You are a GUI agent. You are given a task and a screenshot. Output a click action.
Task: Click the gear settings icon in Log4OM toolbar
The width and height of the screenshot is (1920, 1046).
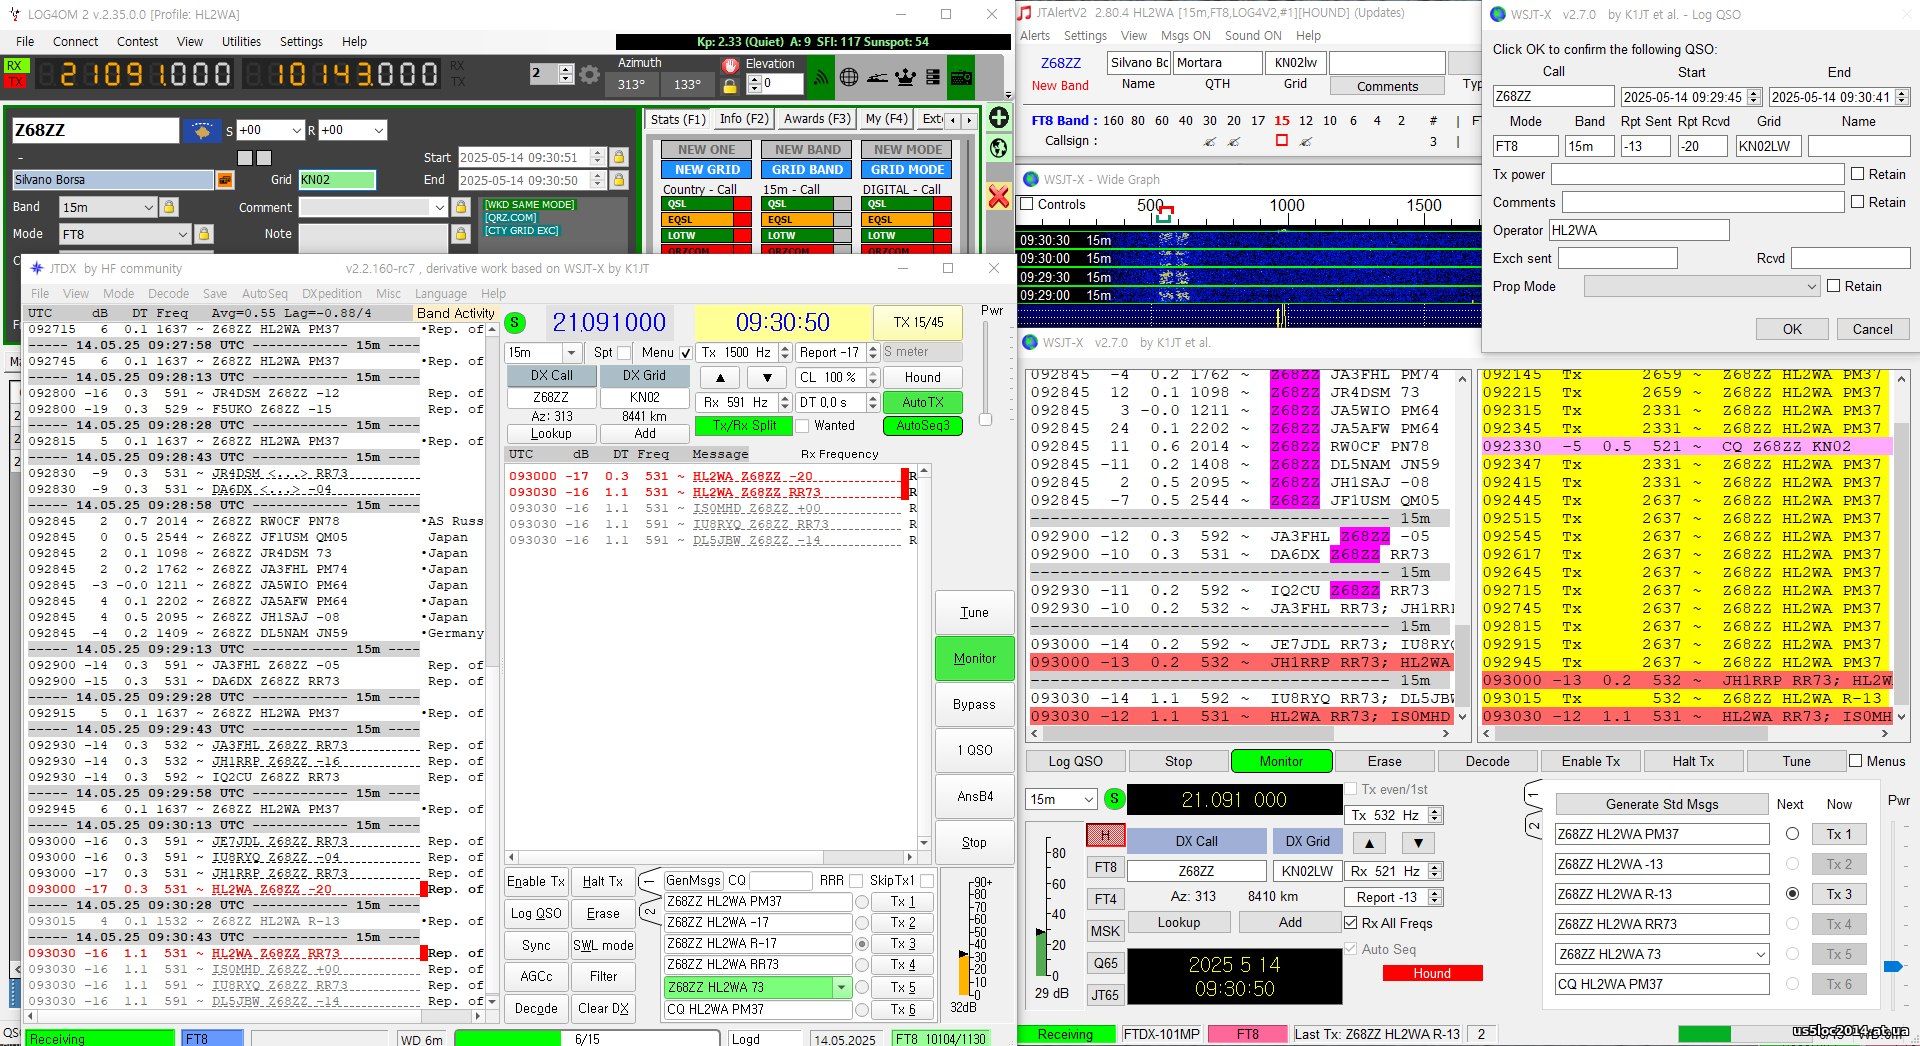click(x=590, y=75)
